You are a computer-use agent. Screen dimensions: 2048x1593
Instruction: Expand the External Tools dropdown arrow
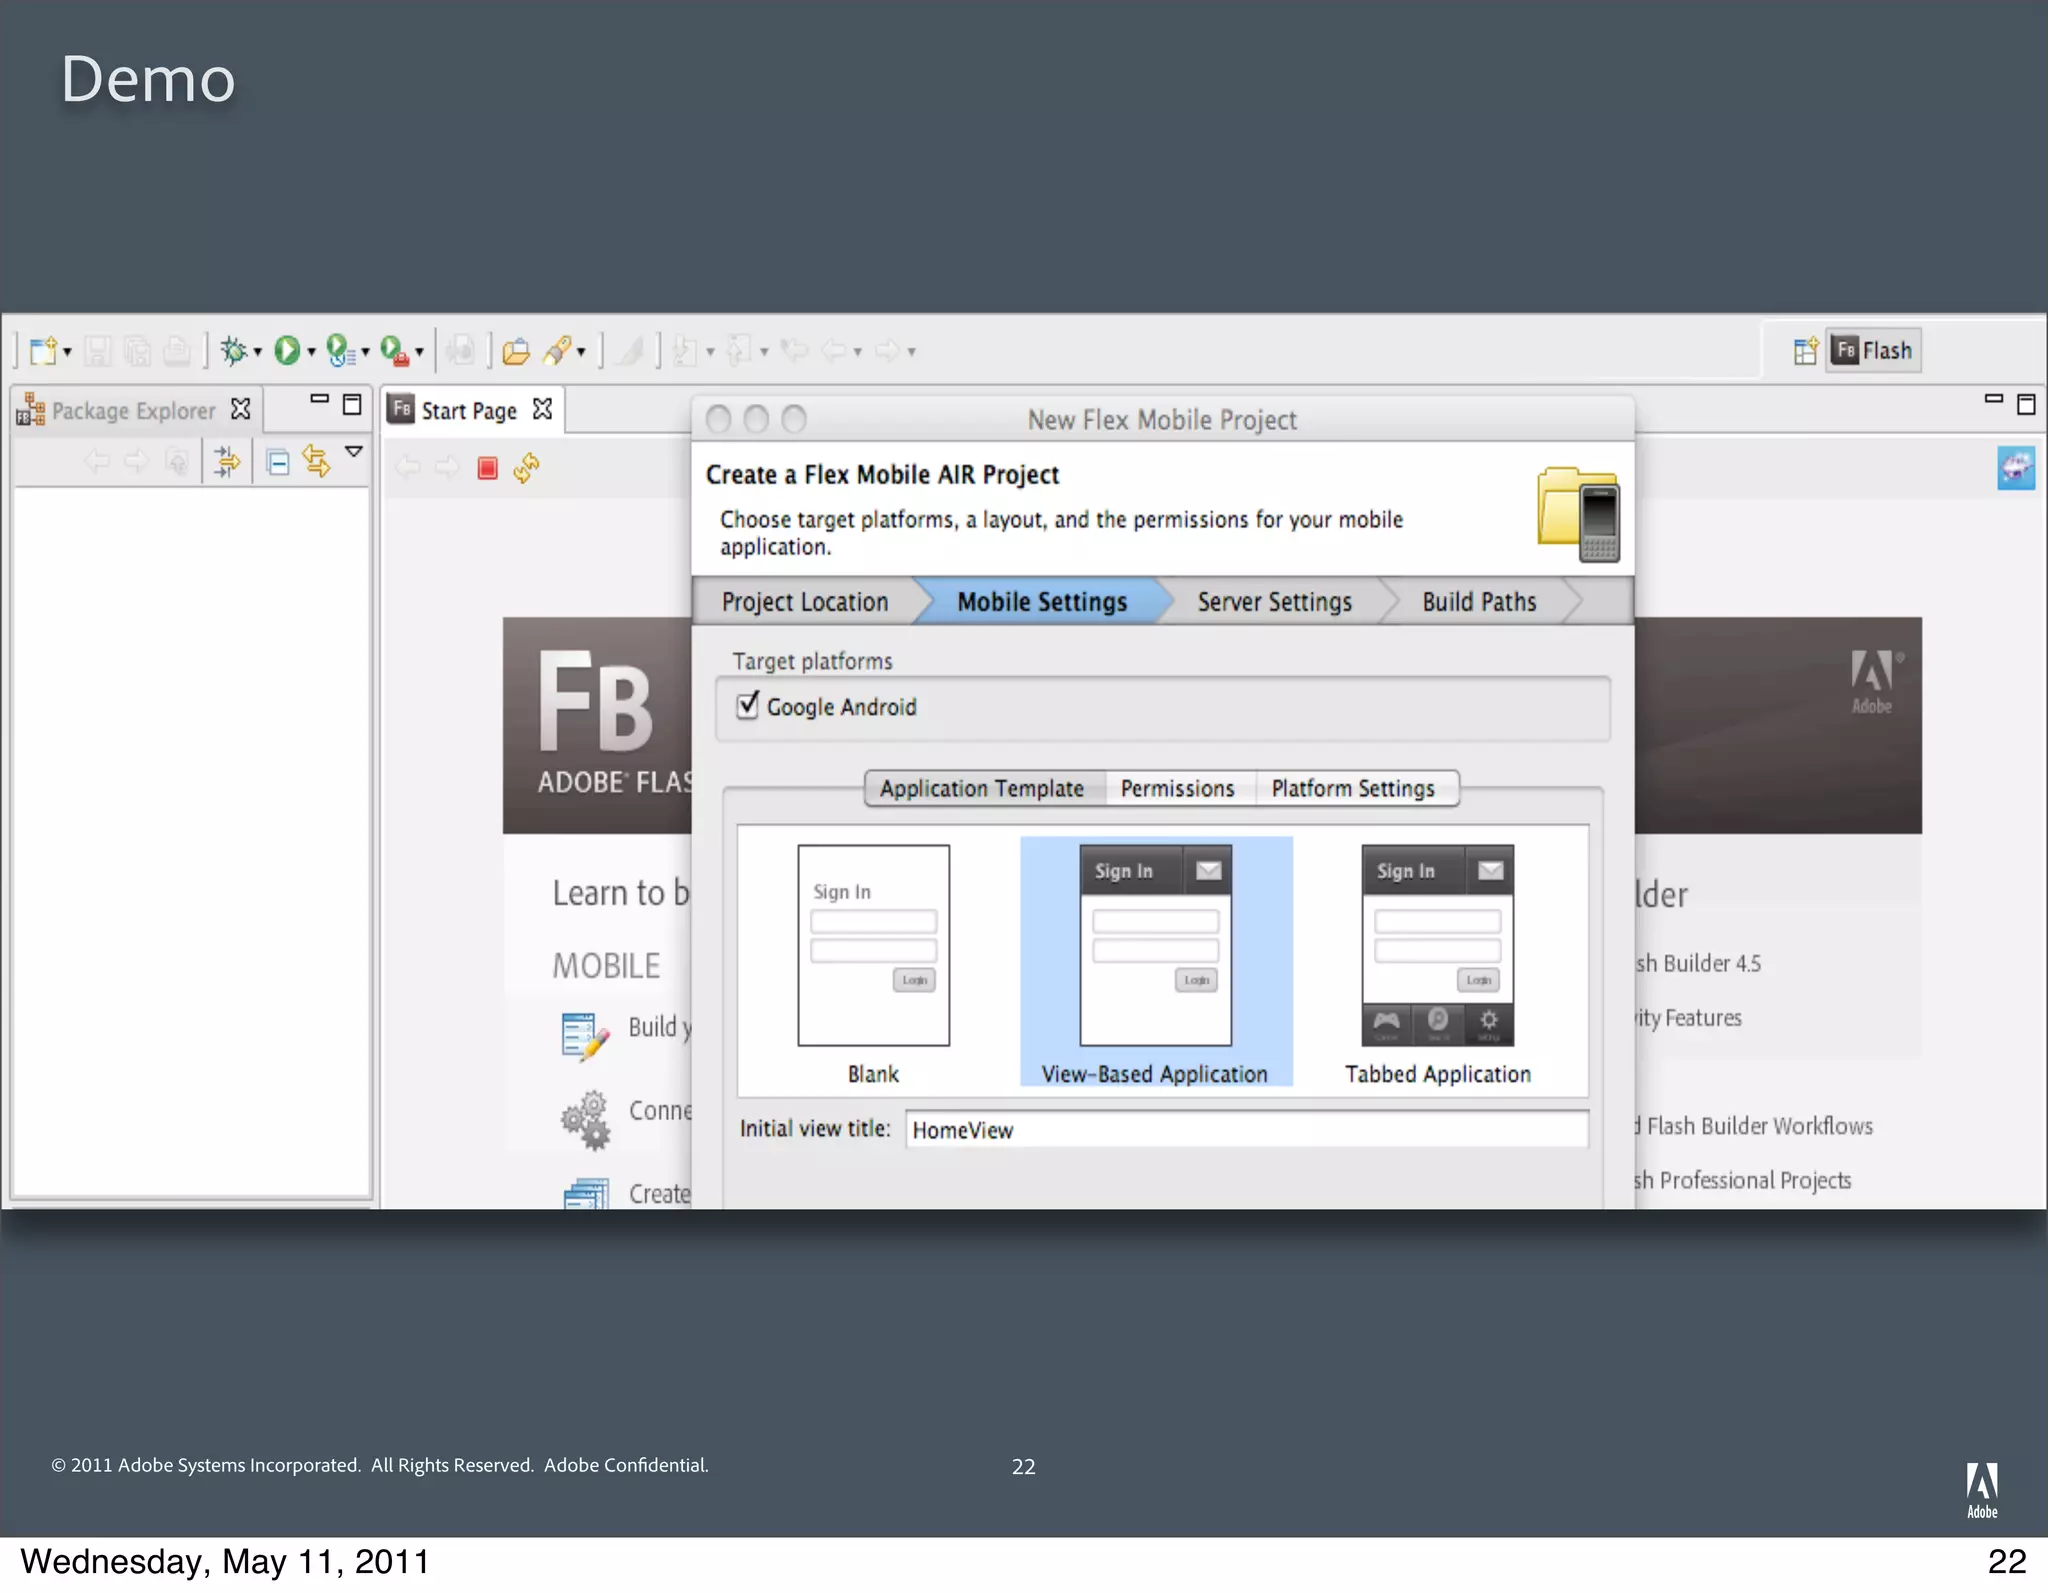tap(419, 352)
